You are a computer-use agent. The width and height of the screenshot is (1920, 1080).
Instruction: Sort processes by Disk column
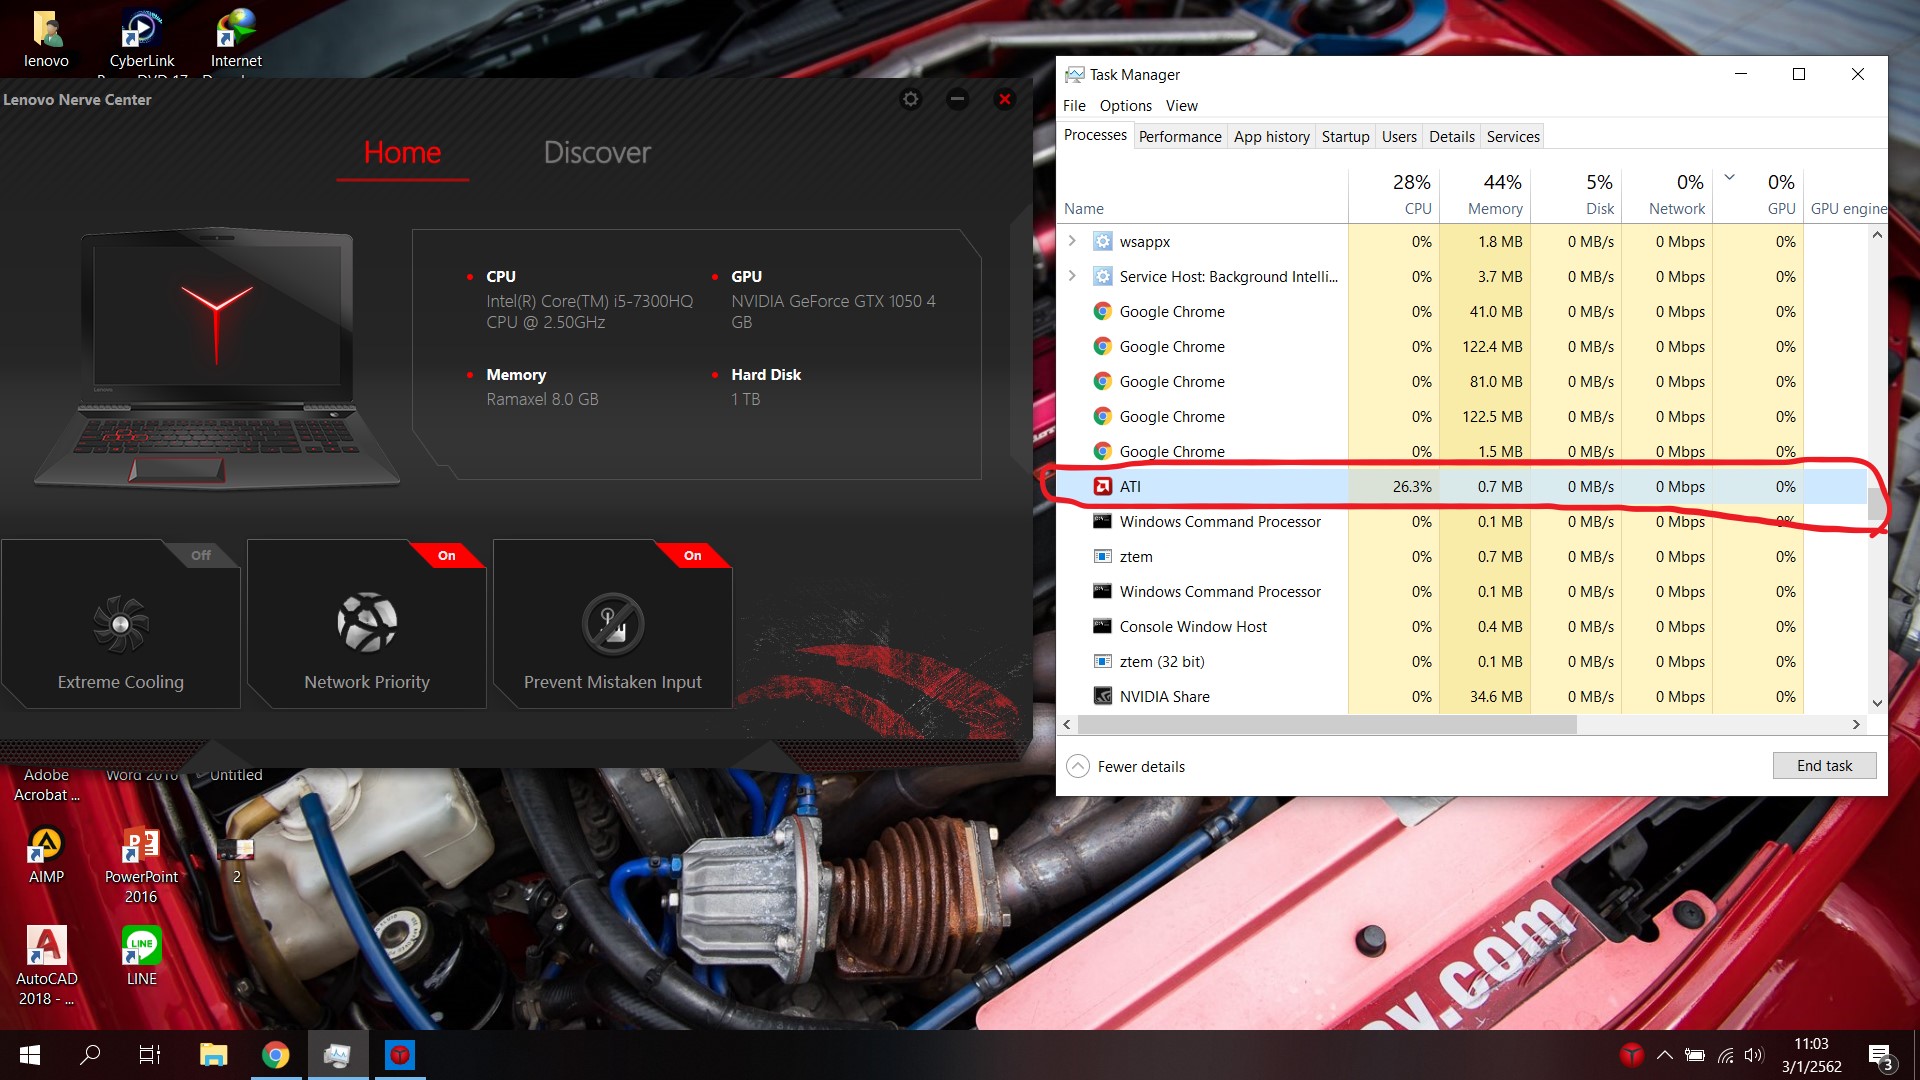click(x=1576, y=194)
